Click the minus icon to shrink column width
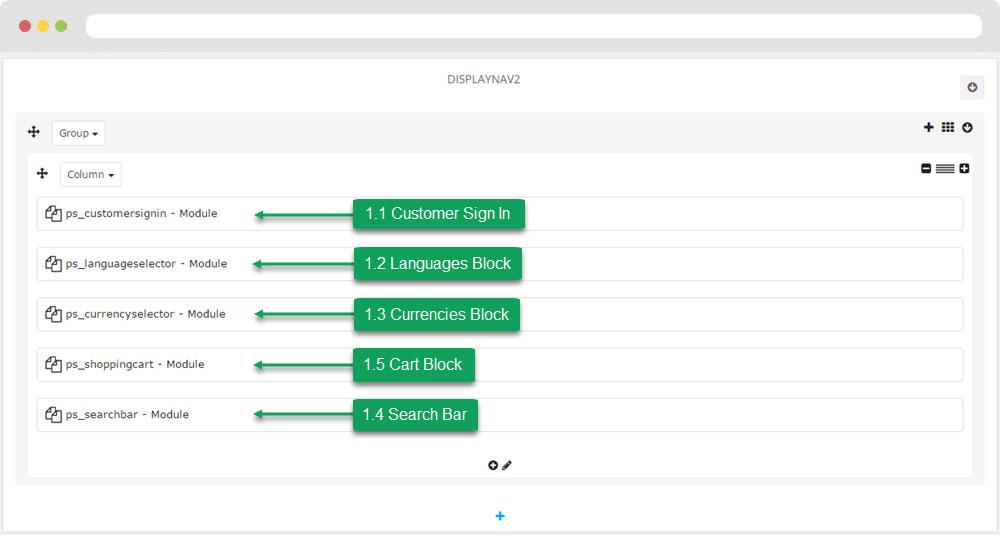The width and height of the screenshot is (1000, 535). (x=926, y=168)
